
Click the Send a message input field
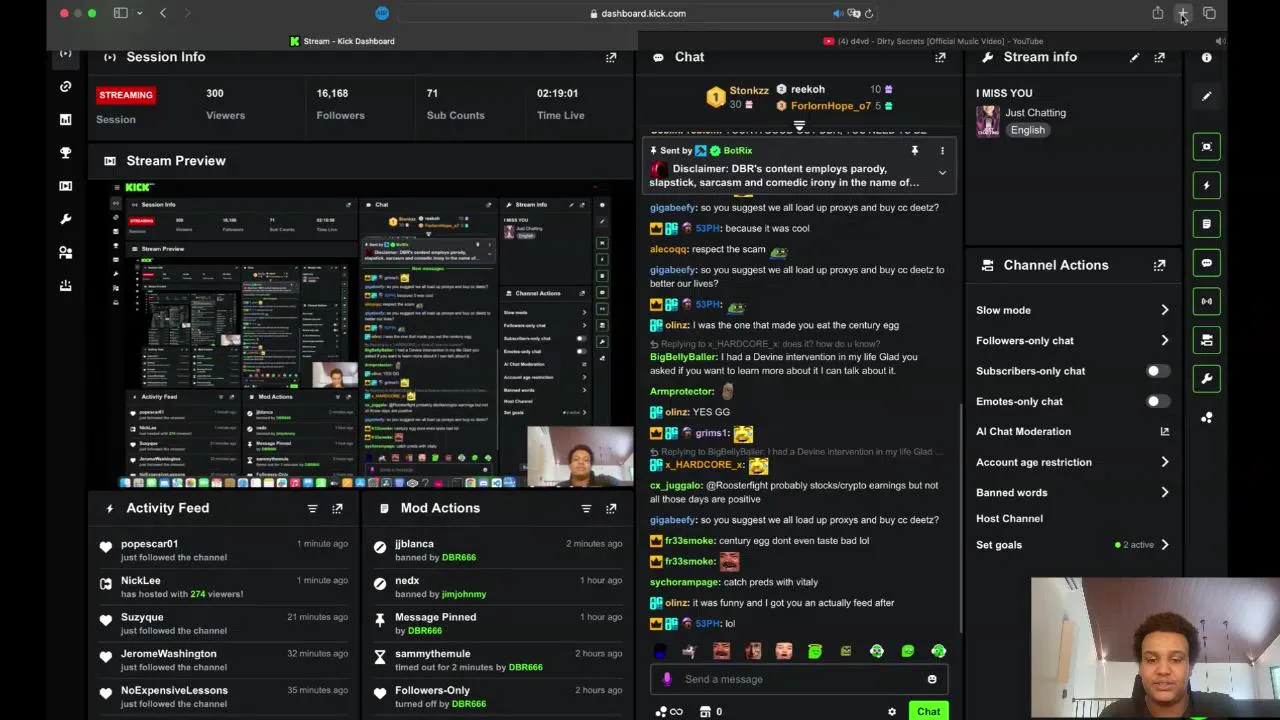tap(799, 679)
